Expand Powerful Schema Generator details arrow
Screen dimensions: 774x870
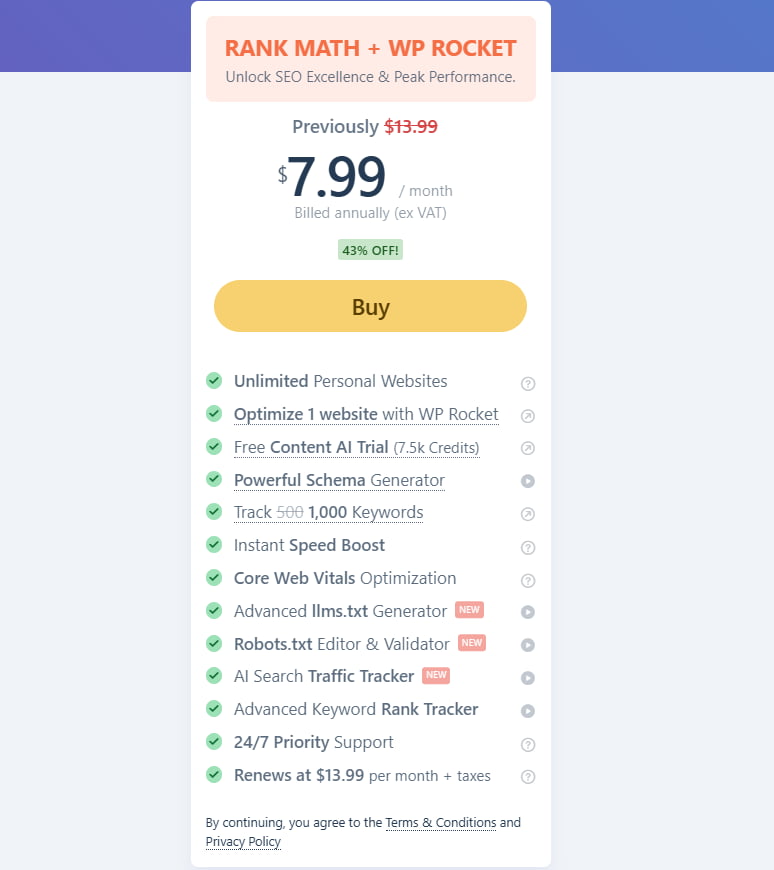528,481
